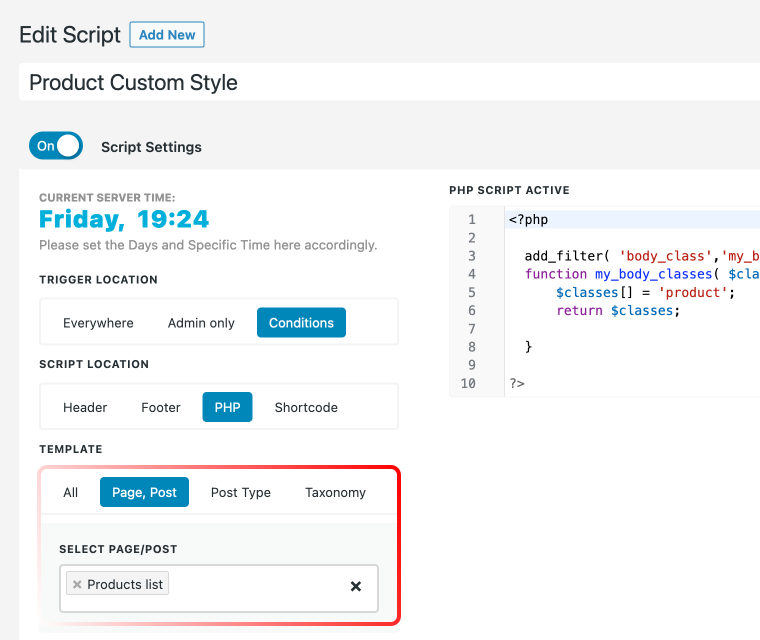The width and height of the screenshot is (760, 640).
Task: Select PHP script location
Action: pos(227,407)
